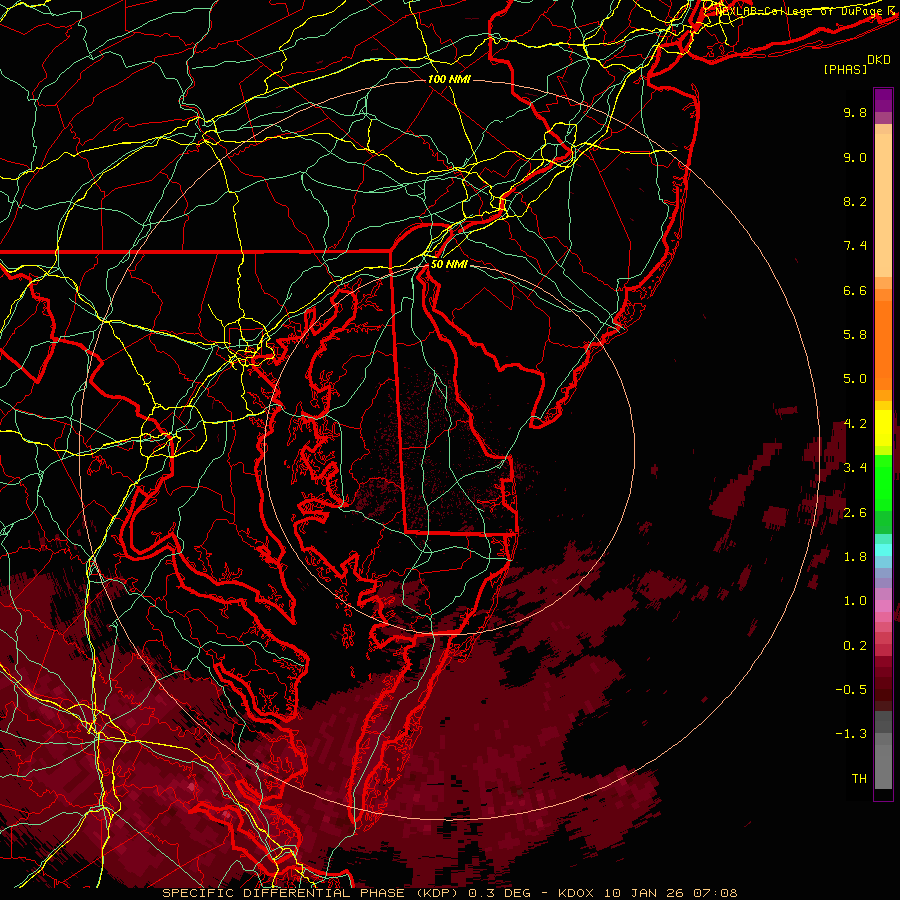Select the -1.3 legend value
Image resolution: width=900 pixels, height=900 pixels.
(x=851, y=734)
